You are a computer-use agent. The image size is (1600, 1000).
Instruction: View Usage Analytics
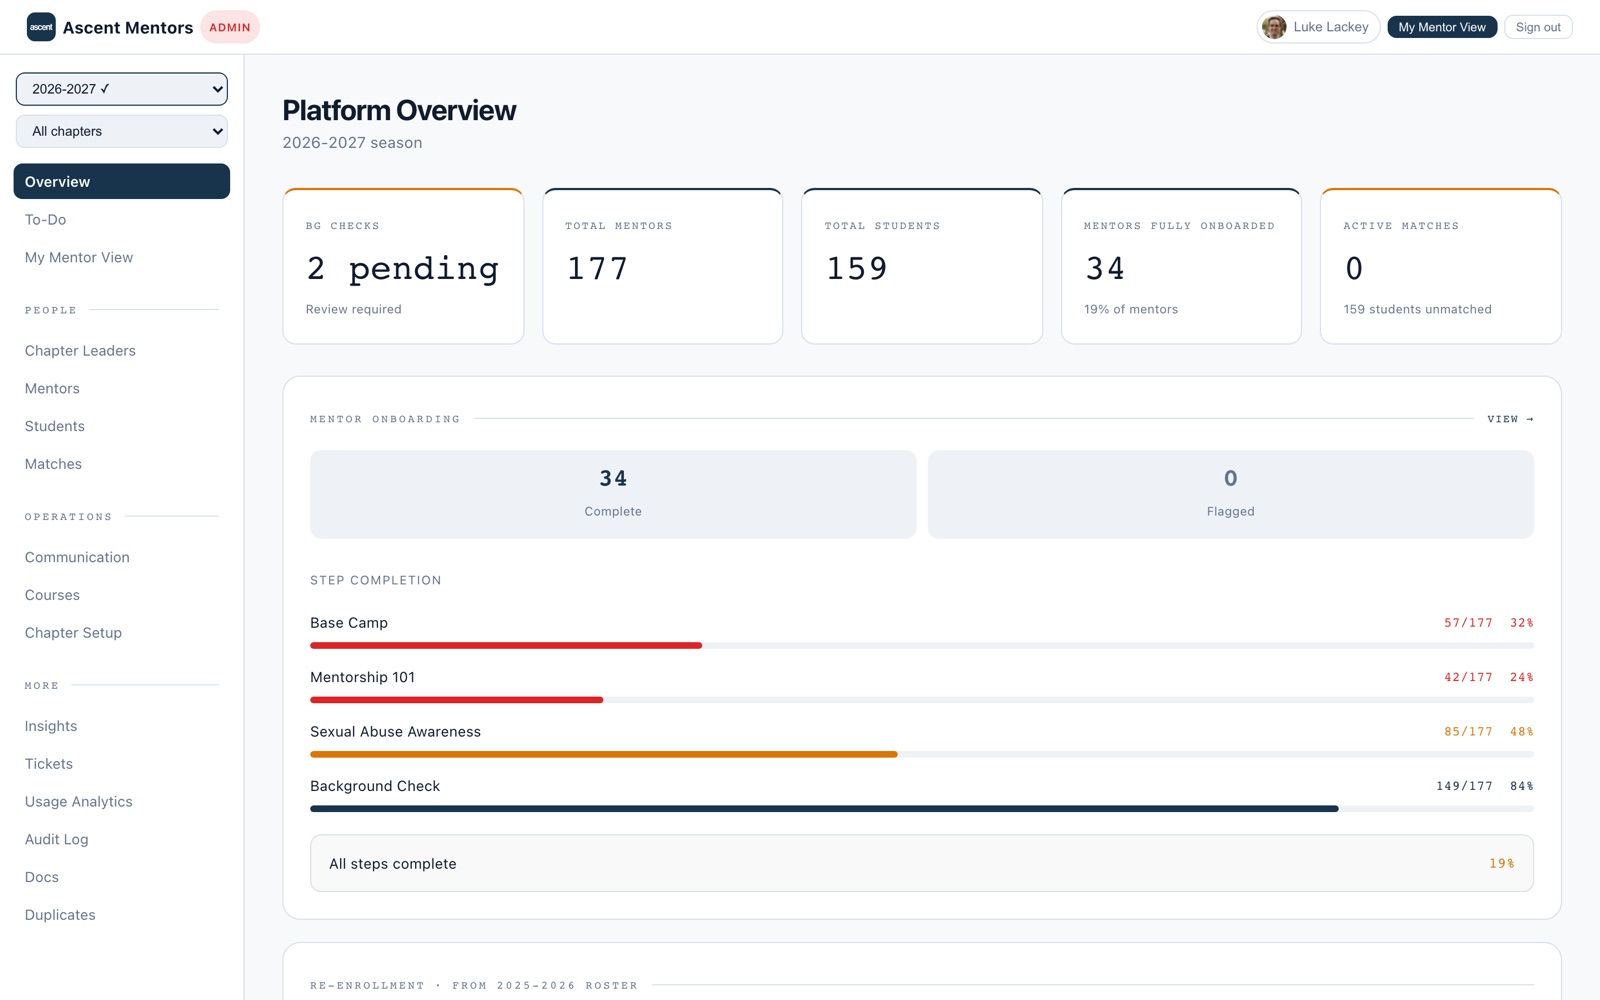79,802
